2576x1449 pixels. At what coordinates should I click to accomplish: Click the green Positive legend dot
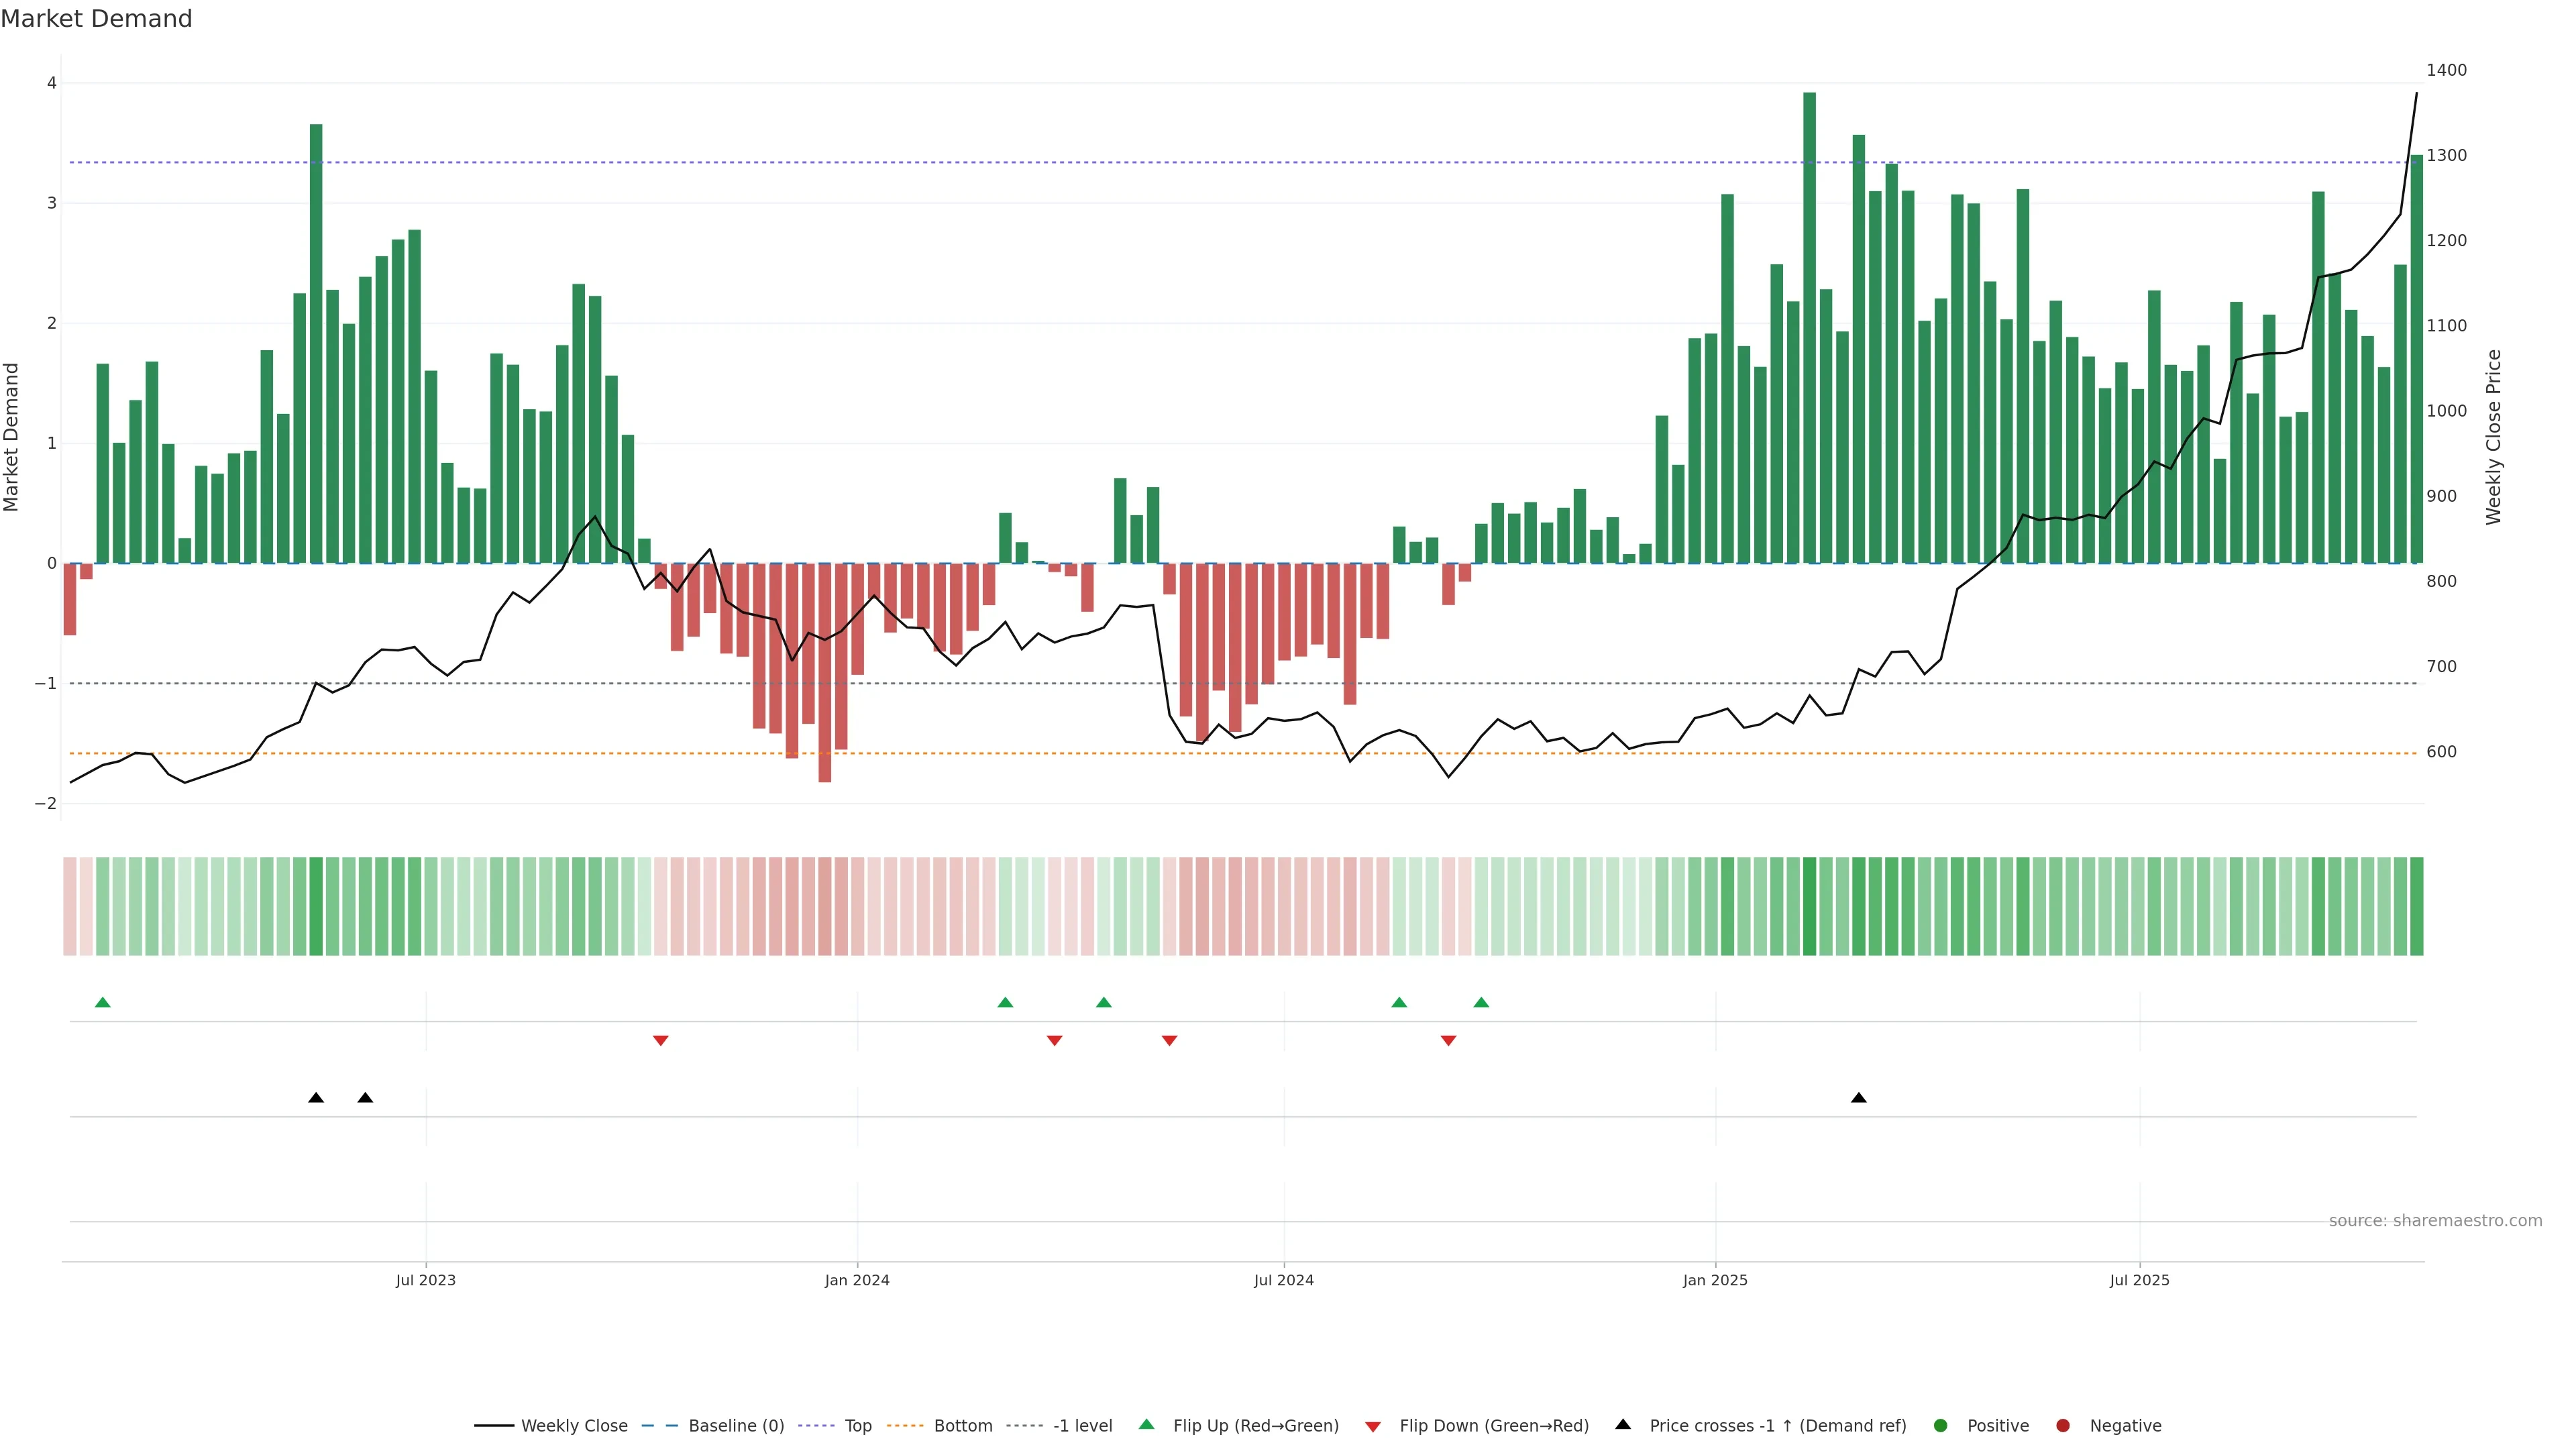pyautogui.click(x=1941, y=1426)
